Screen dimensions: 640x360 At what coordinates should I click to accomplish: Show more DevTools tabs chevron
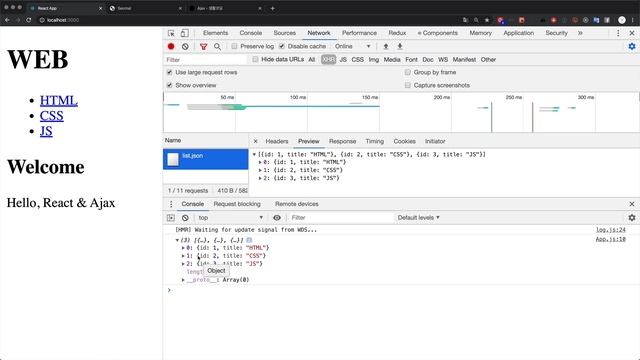(580, 33)
